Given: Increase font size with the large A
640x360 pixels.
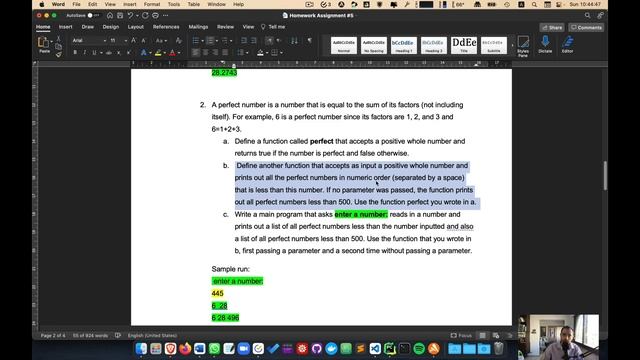Looking at the screenshot, I should coord(133,40).
